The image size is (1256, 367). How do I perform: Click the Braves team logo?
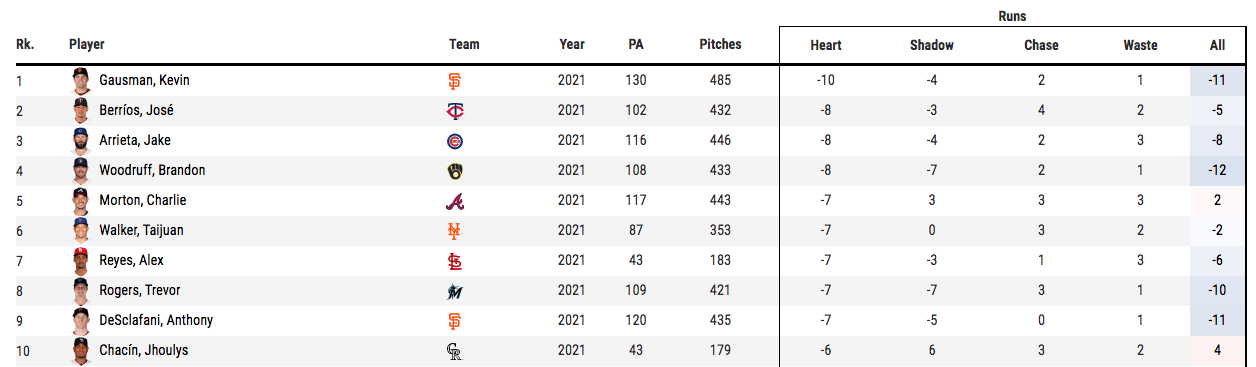point(454,201)
